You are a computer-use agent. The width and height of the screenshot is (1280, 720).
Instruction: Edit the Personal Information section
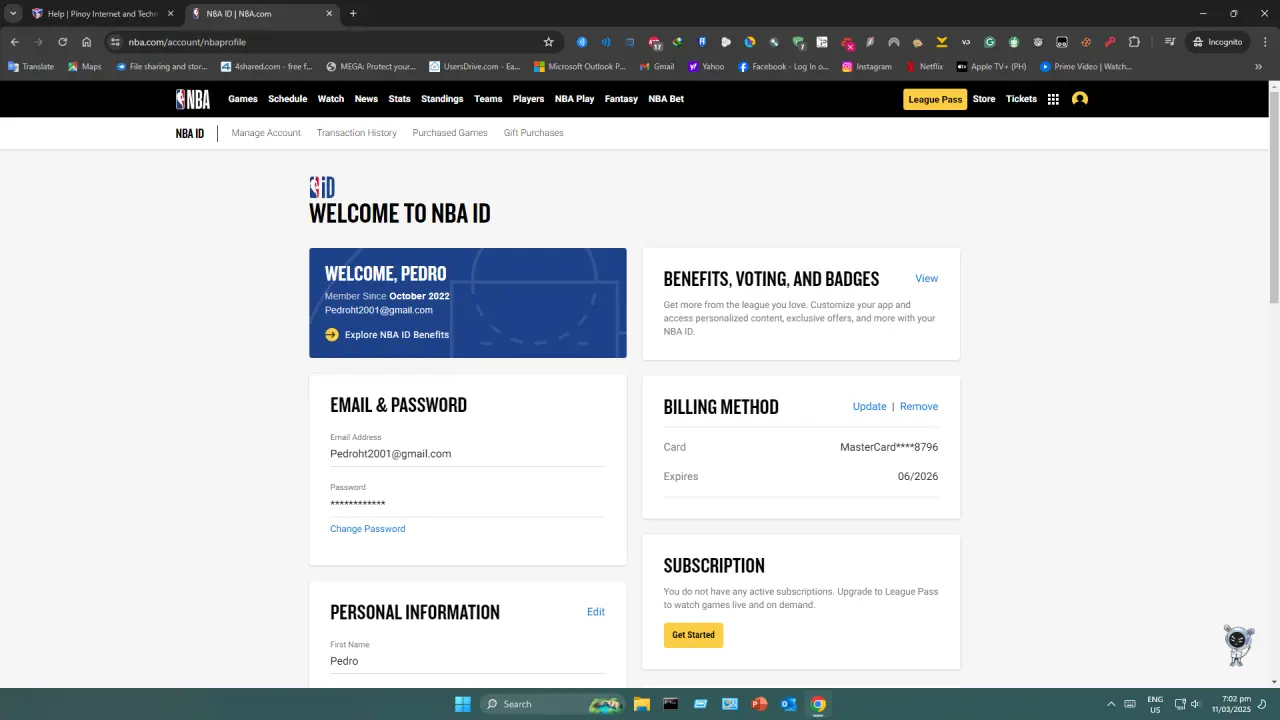pyautogui.click(x=596, y=612)
